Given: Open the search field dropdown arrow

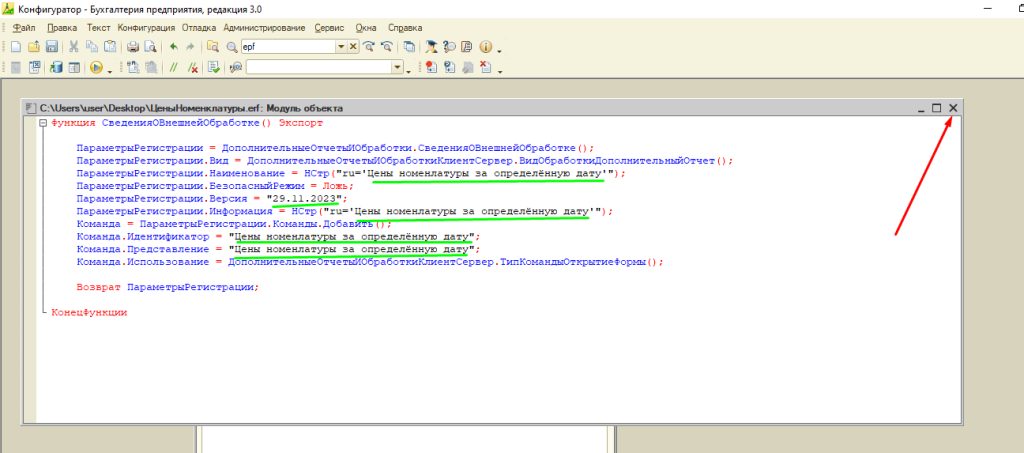Looking at the screenshot, I should [341, 47].
